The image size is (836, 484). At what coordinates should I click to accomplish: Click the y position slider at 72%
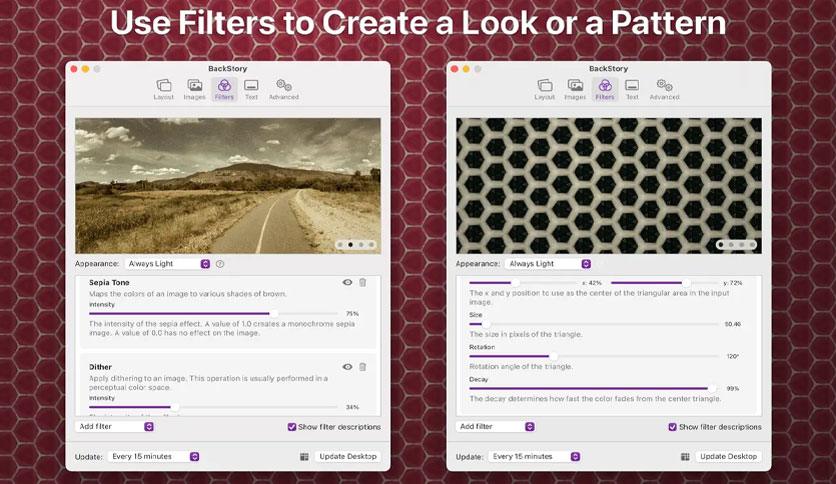coord(686,283)
